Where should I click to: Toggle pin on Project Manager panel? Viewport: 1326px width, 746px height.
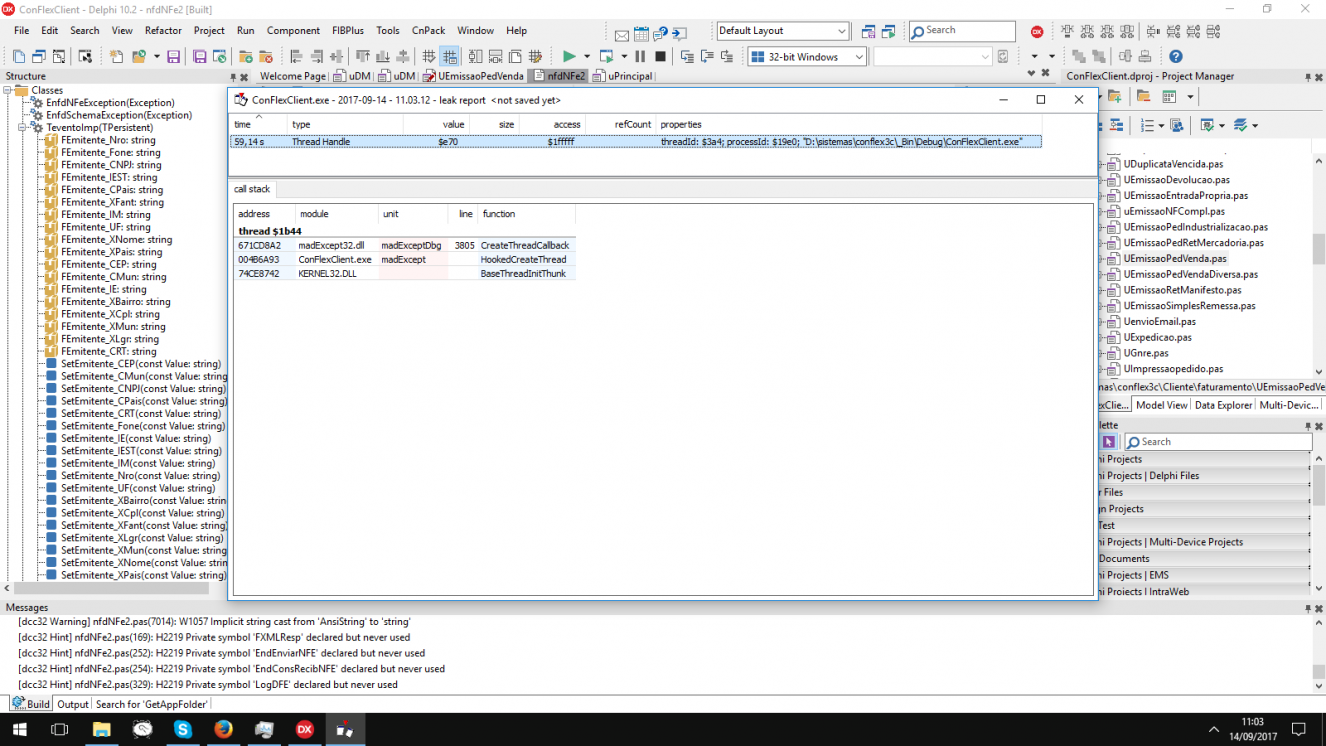pyautogui.click(x=1307, y=77)
